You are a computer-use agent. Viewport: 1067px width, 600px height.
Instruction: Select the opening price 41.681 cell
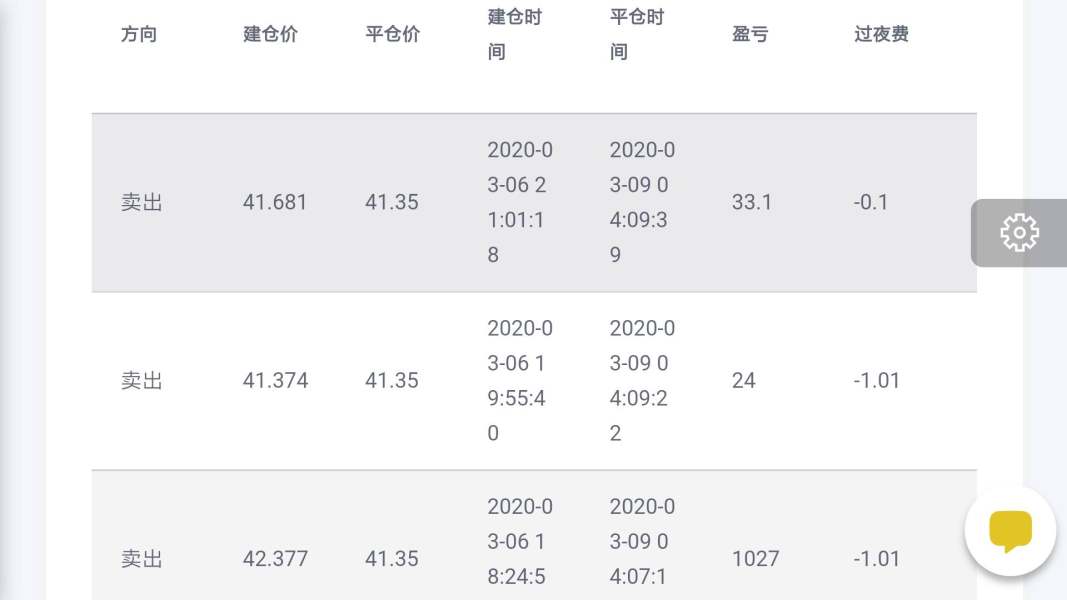[275, 202]
